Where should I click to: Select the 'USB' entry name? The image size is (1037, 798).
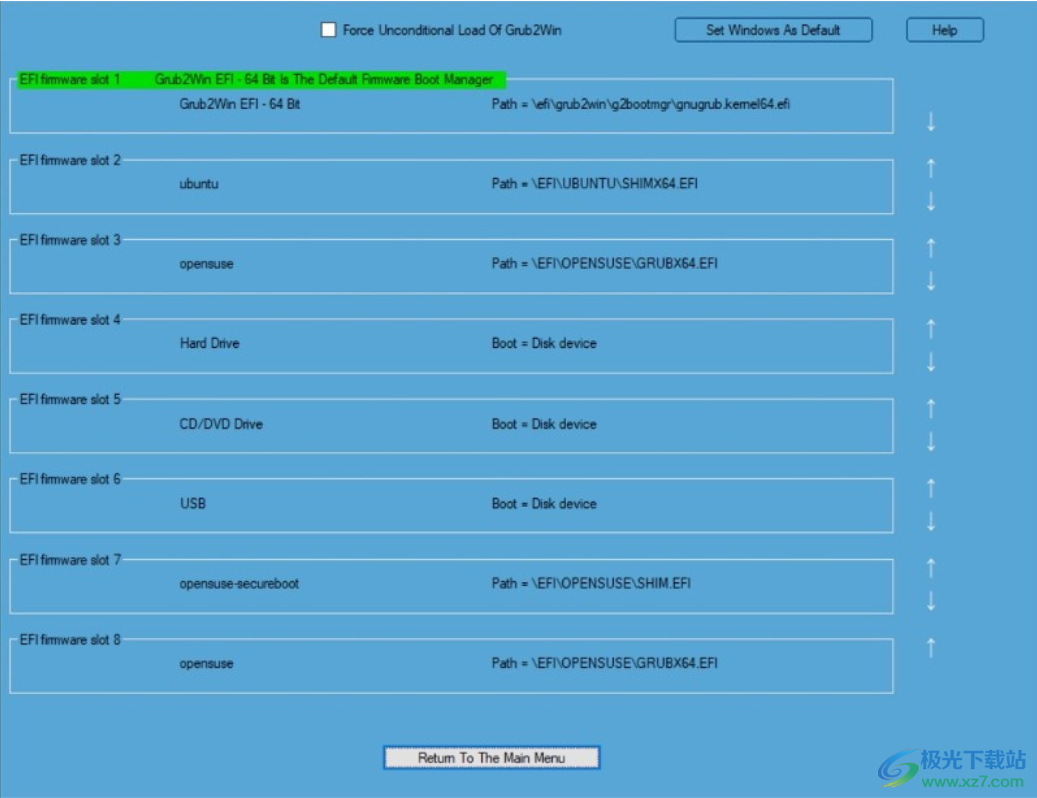[192, 504]
